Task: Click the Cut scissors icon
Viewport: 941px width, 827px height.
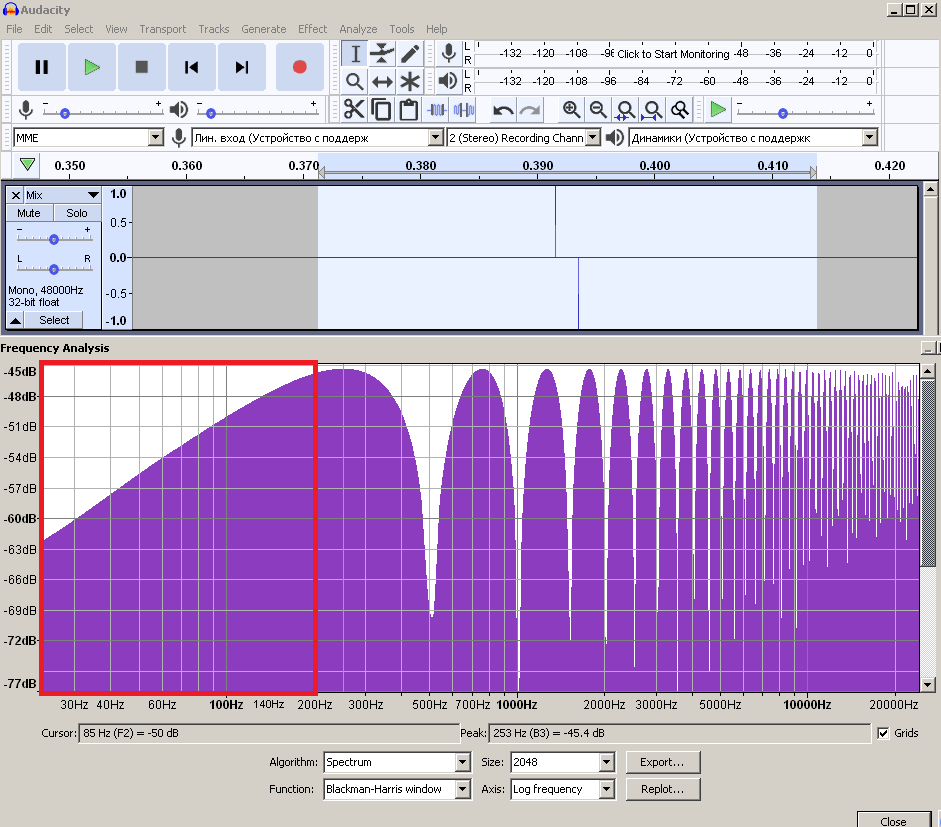Action: coord(354,110)
